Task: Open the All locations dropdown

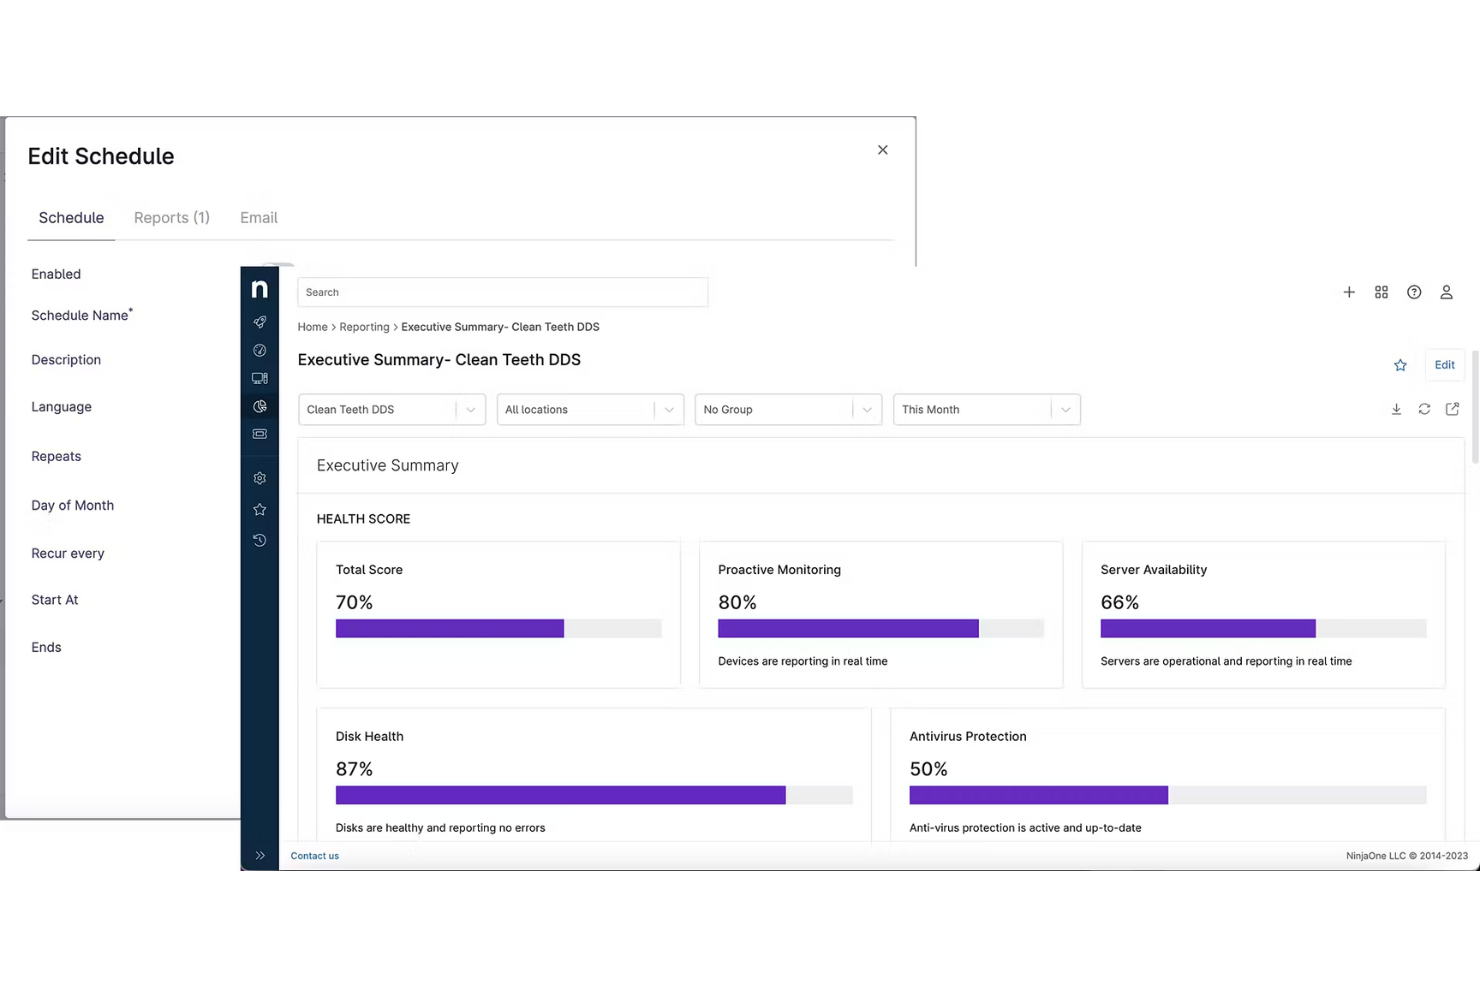Action: [590, 409]
